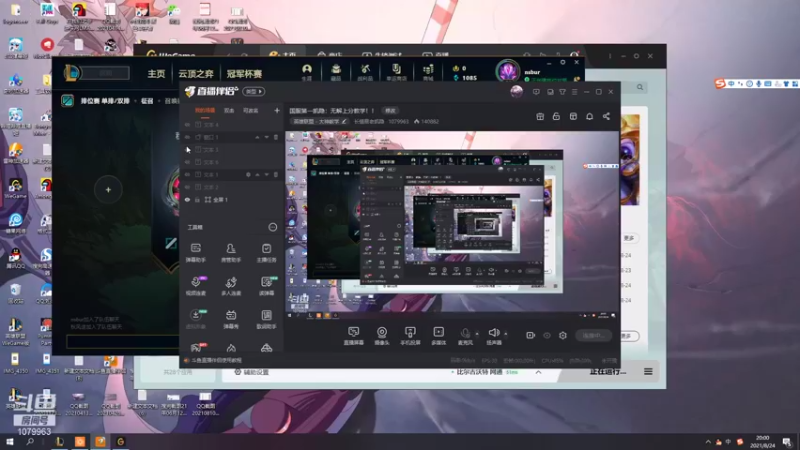
Task: Move 窗口1 source up one layer
Action: [257, 137]
